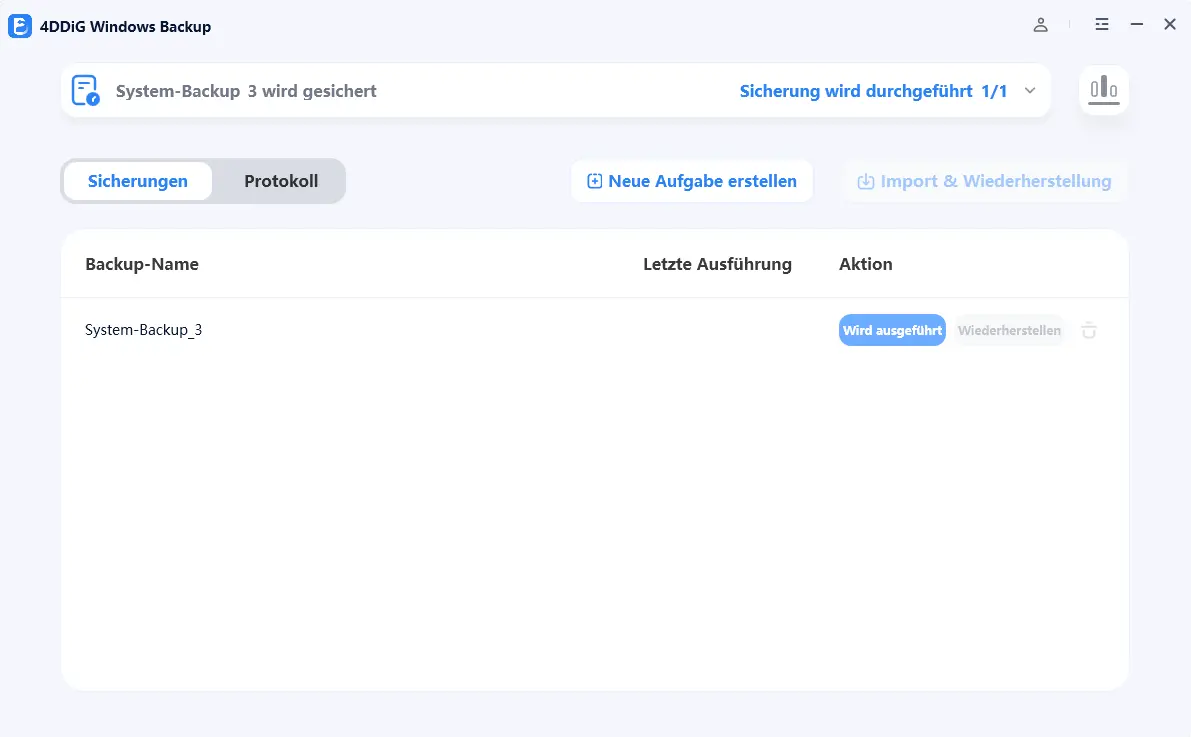The image size is (1191, 737).
Task: Click 'Sicherung wird durchgeführt 1/1' status
Action: tap(873, 91)
